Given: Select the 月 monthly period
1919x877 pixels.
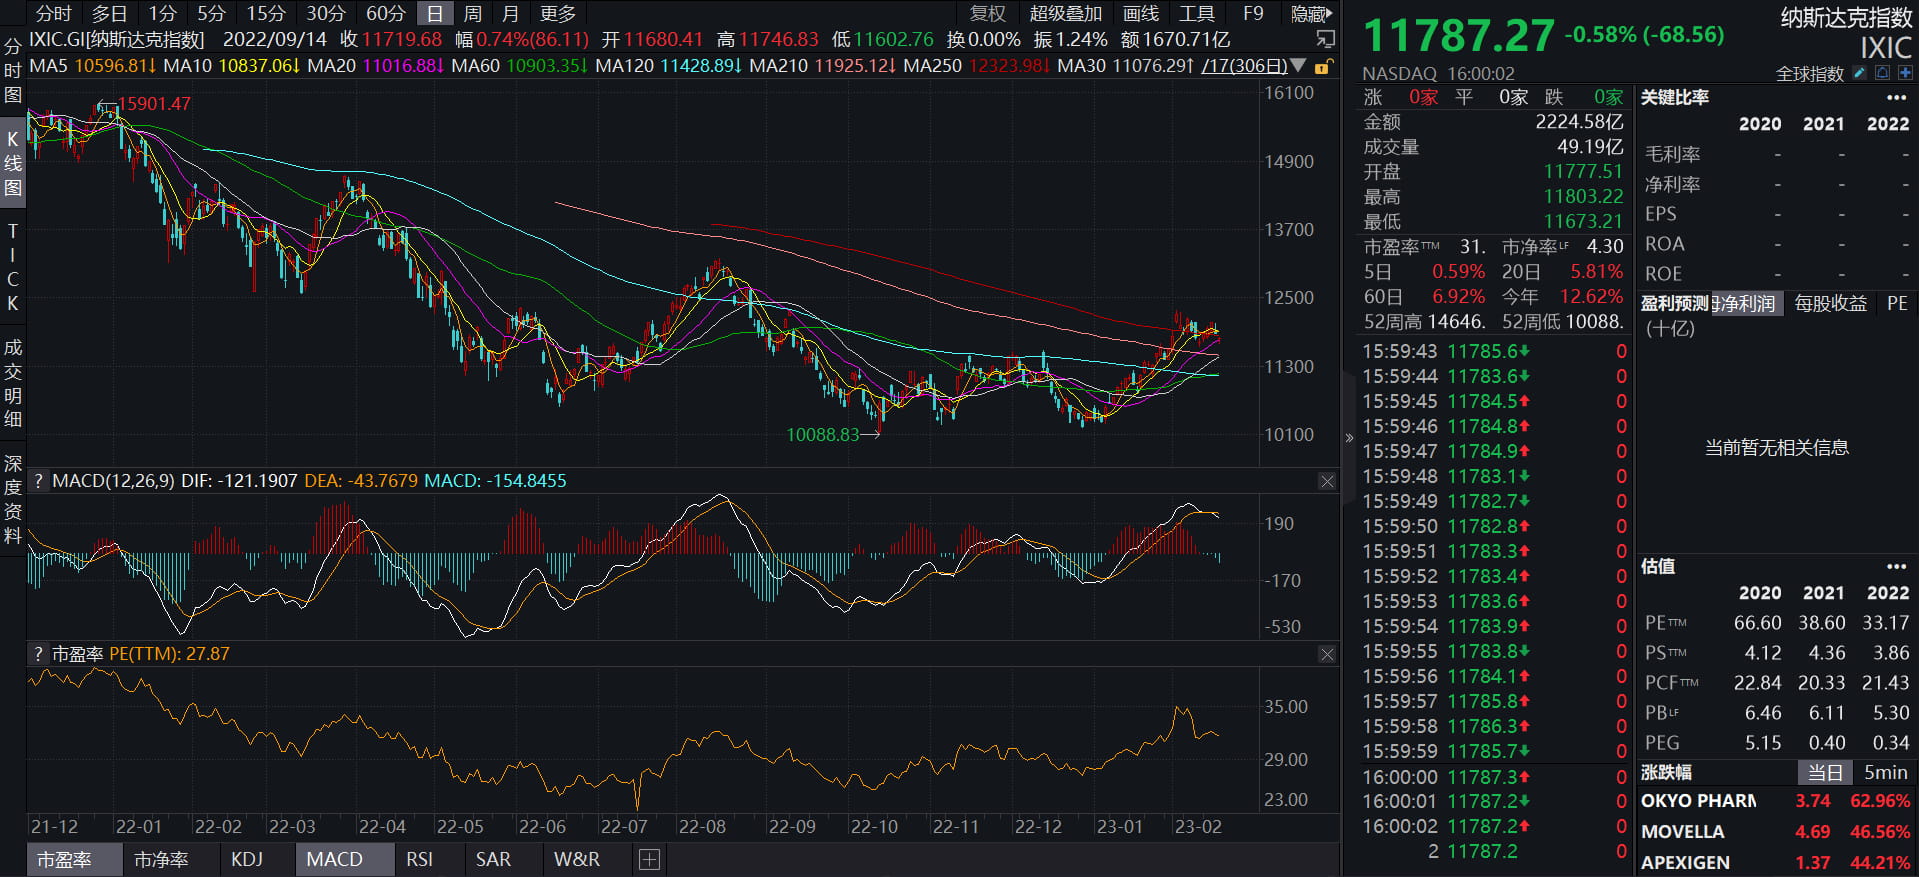Looking at the screenshot, I should (510, 14).
